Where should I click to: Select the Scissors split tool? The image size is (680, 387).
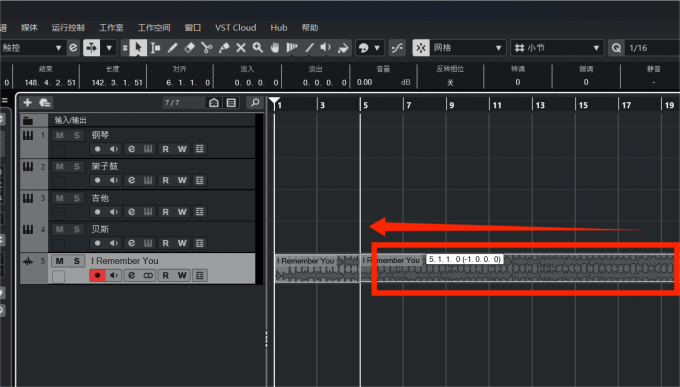207,48
